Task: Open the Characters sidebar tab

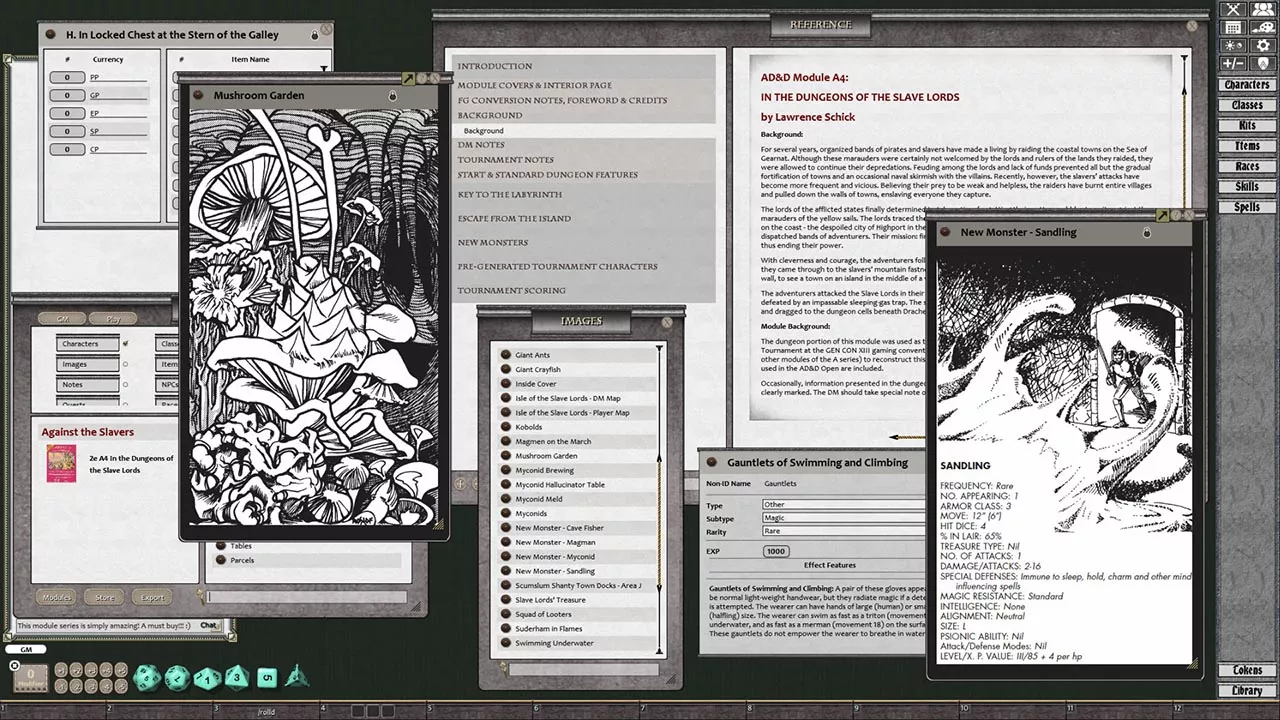Action: click(x=1247, y=85)
